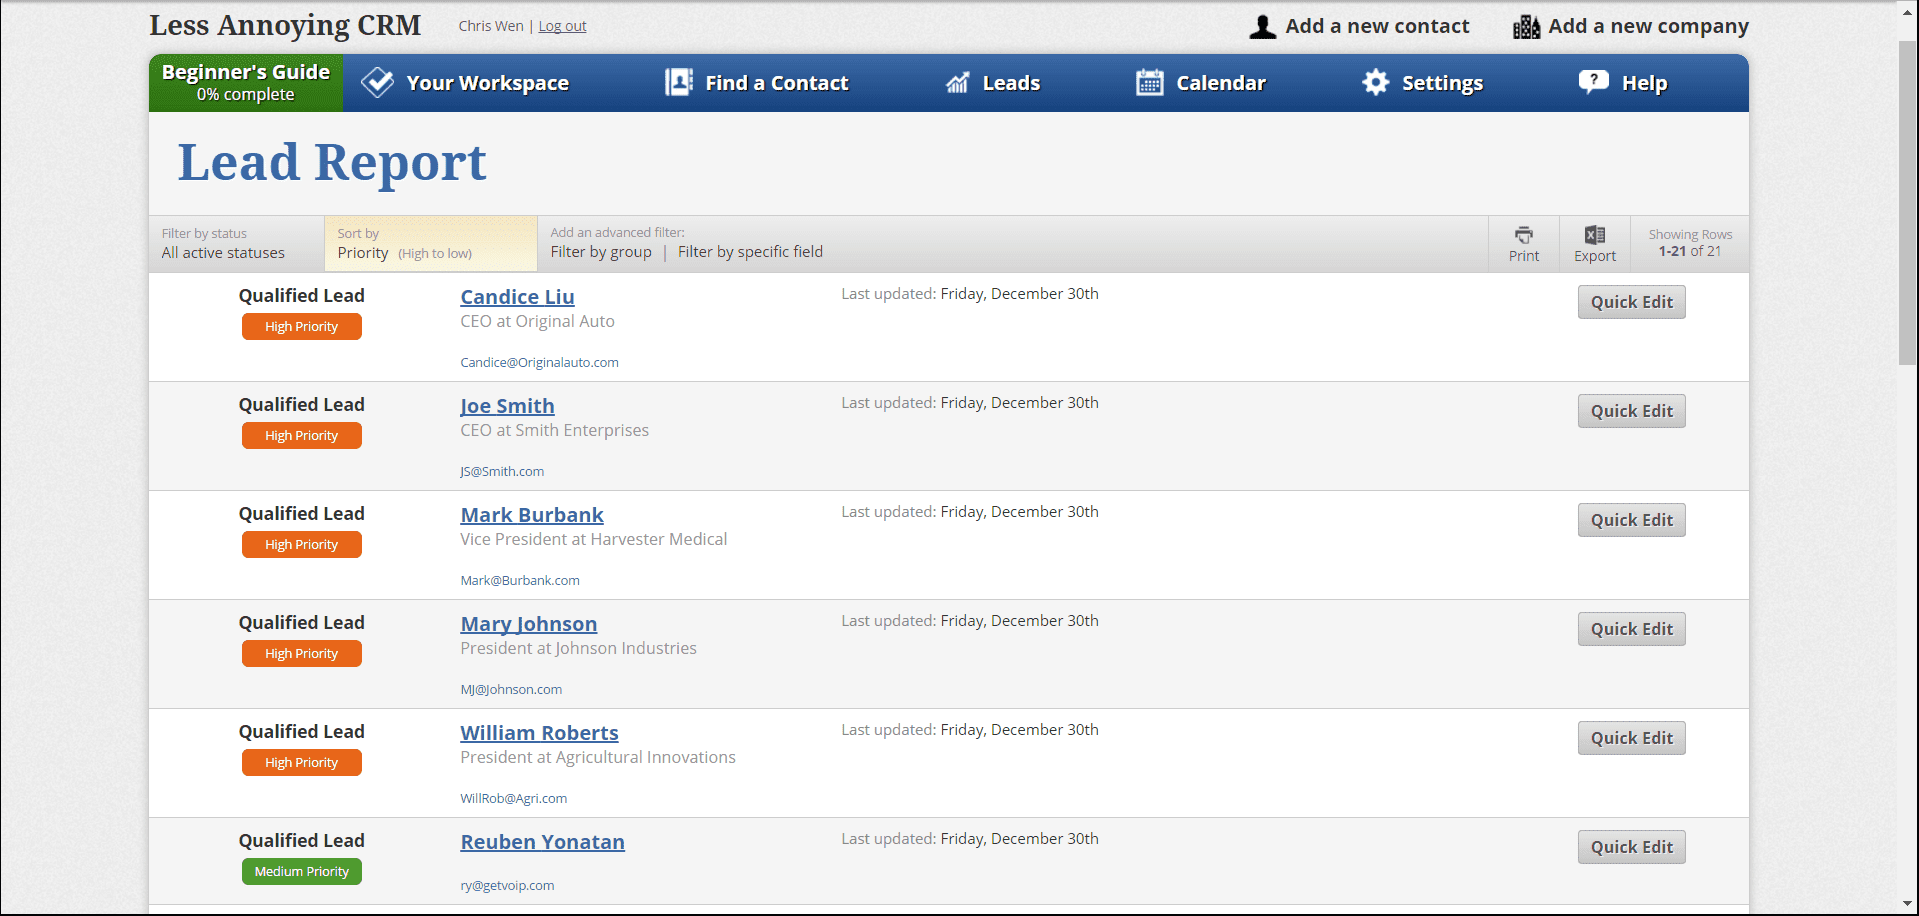Select Filter by group advanced filter
This screenshot has width=1919, height=916.
[601, 252]
